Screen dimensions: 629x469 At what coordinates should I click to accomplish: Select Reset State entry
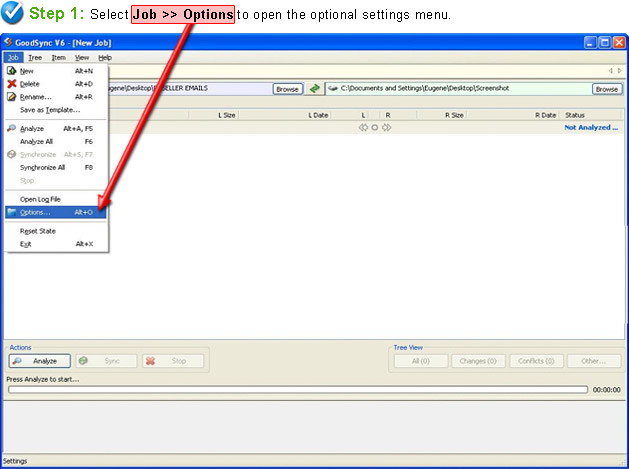click(x=56, y=231)
